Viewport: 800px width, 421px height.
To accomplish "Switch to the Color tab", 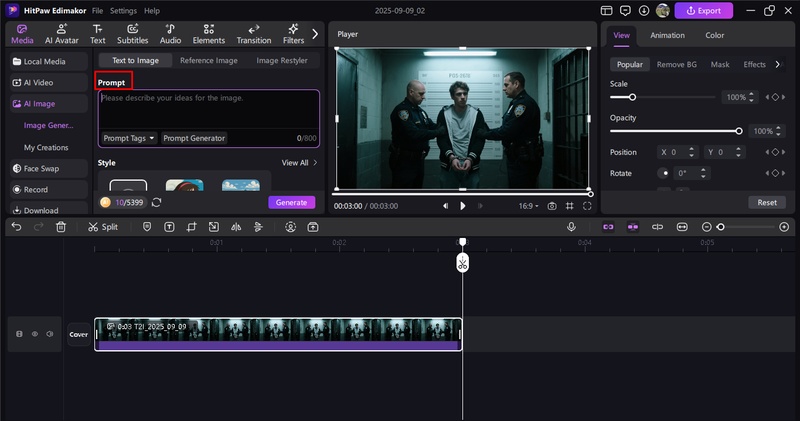I will coord(714,35).
